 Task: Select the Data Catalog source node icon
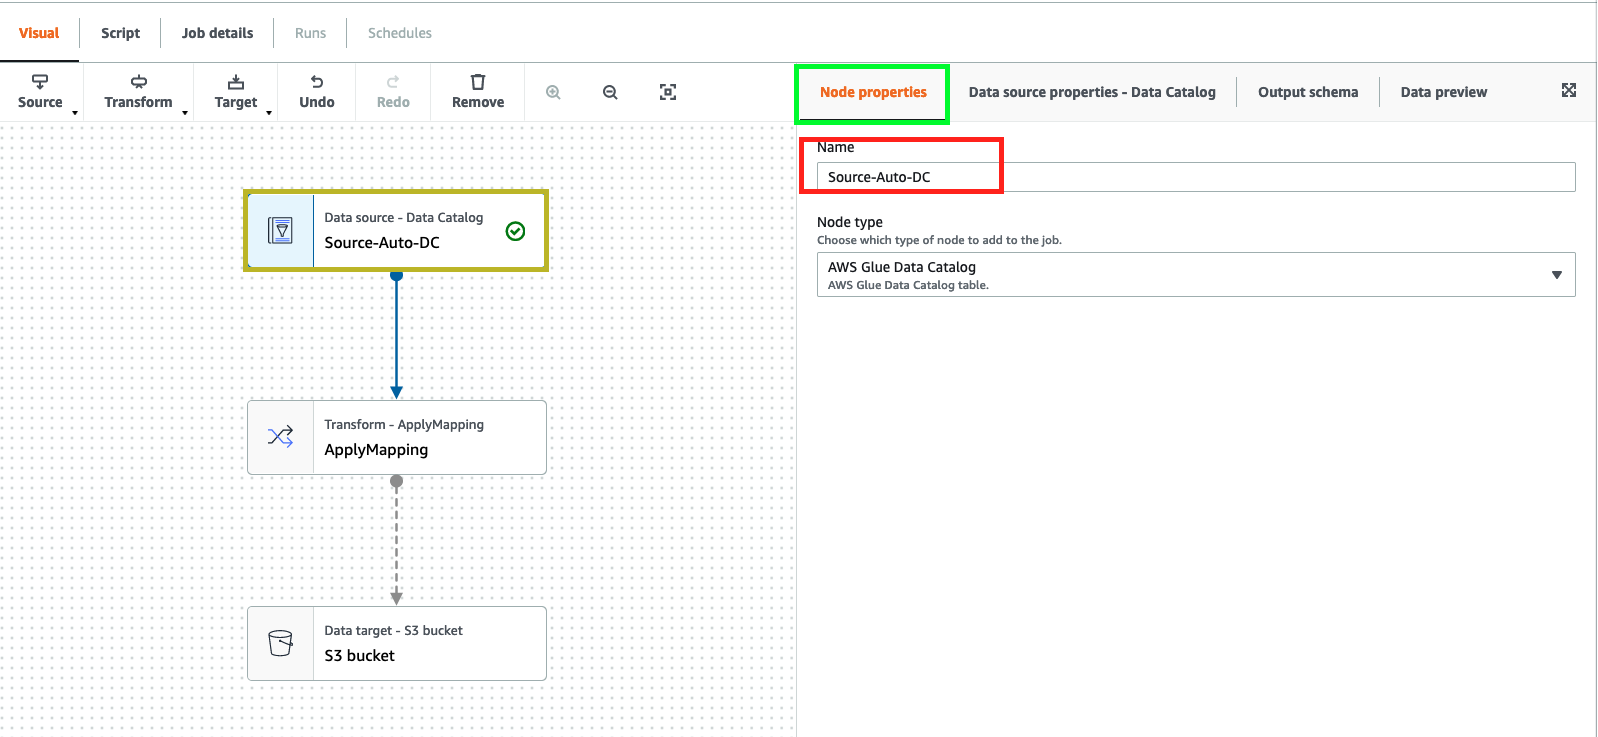pyautogui.click(x=281, y=231)
